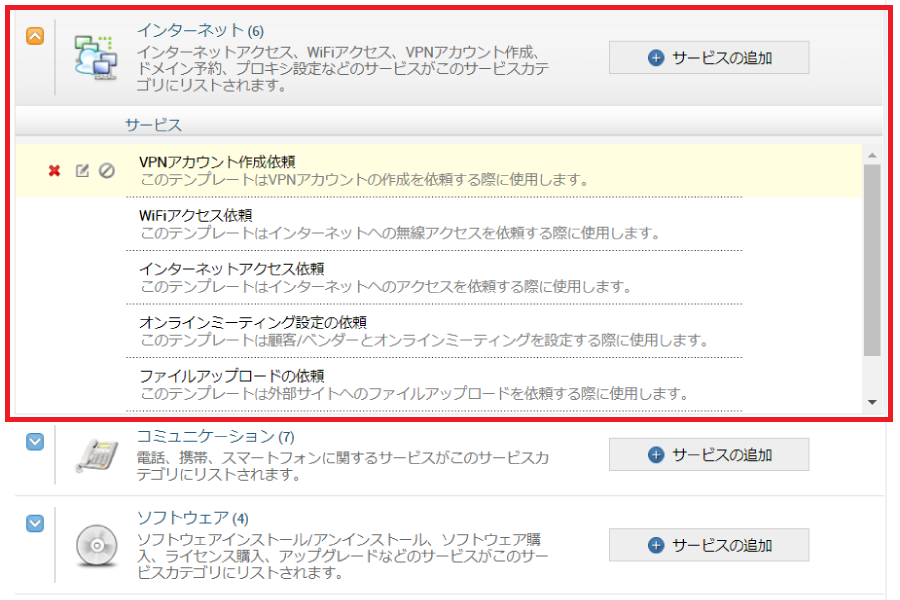
Task: Disable the VPNアカウント作成依頼 service
Action: pos(107,171)
